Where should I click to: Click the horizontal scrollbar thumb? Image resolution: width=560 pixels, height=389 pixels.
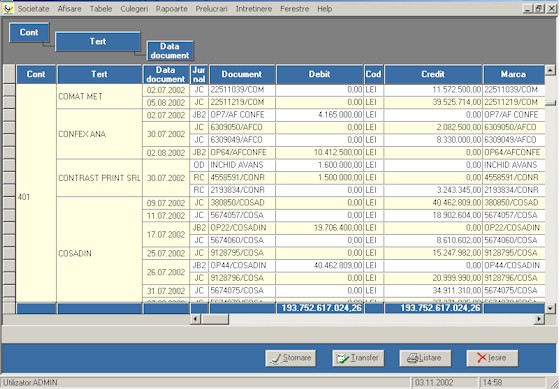(x=215, y=319)
